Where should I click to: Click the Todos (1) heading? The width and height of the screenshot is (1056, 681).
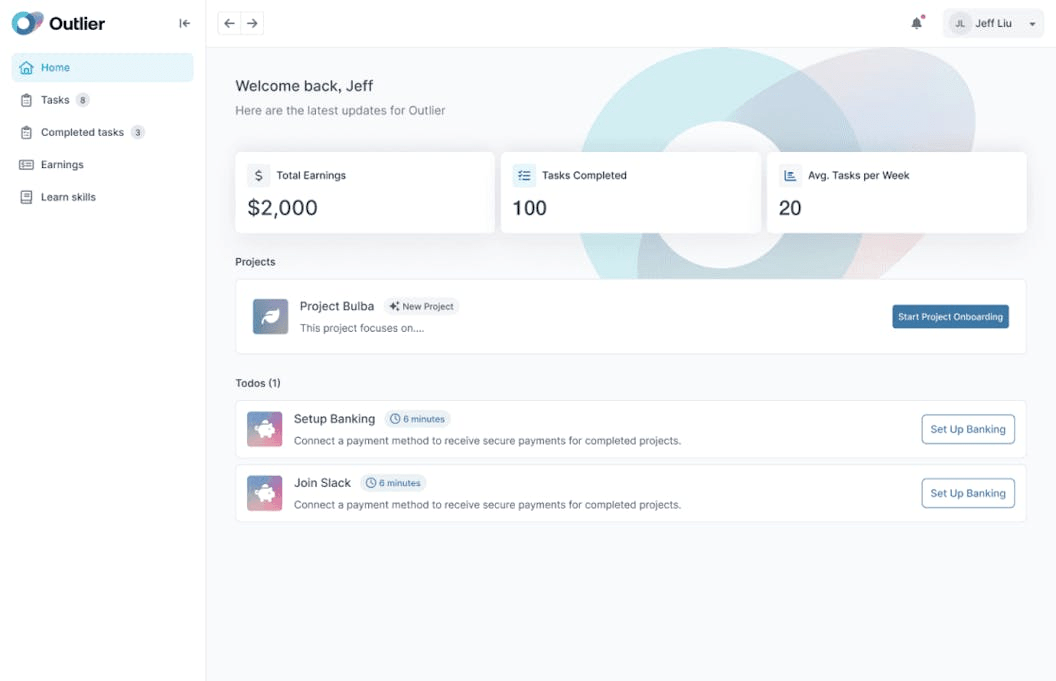[258, 383]
